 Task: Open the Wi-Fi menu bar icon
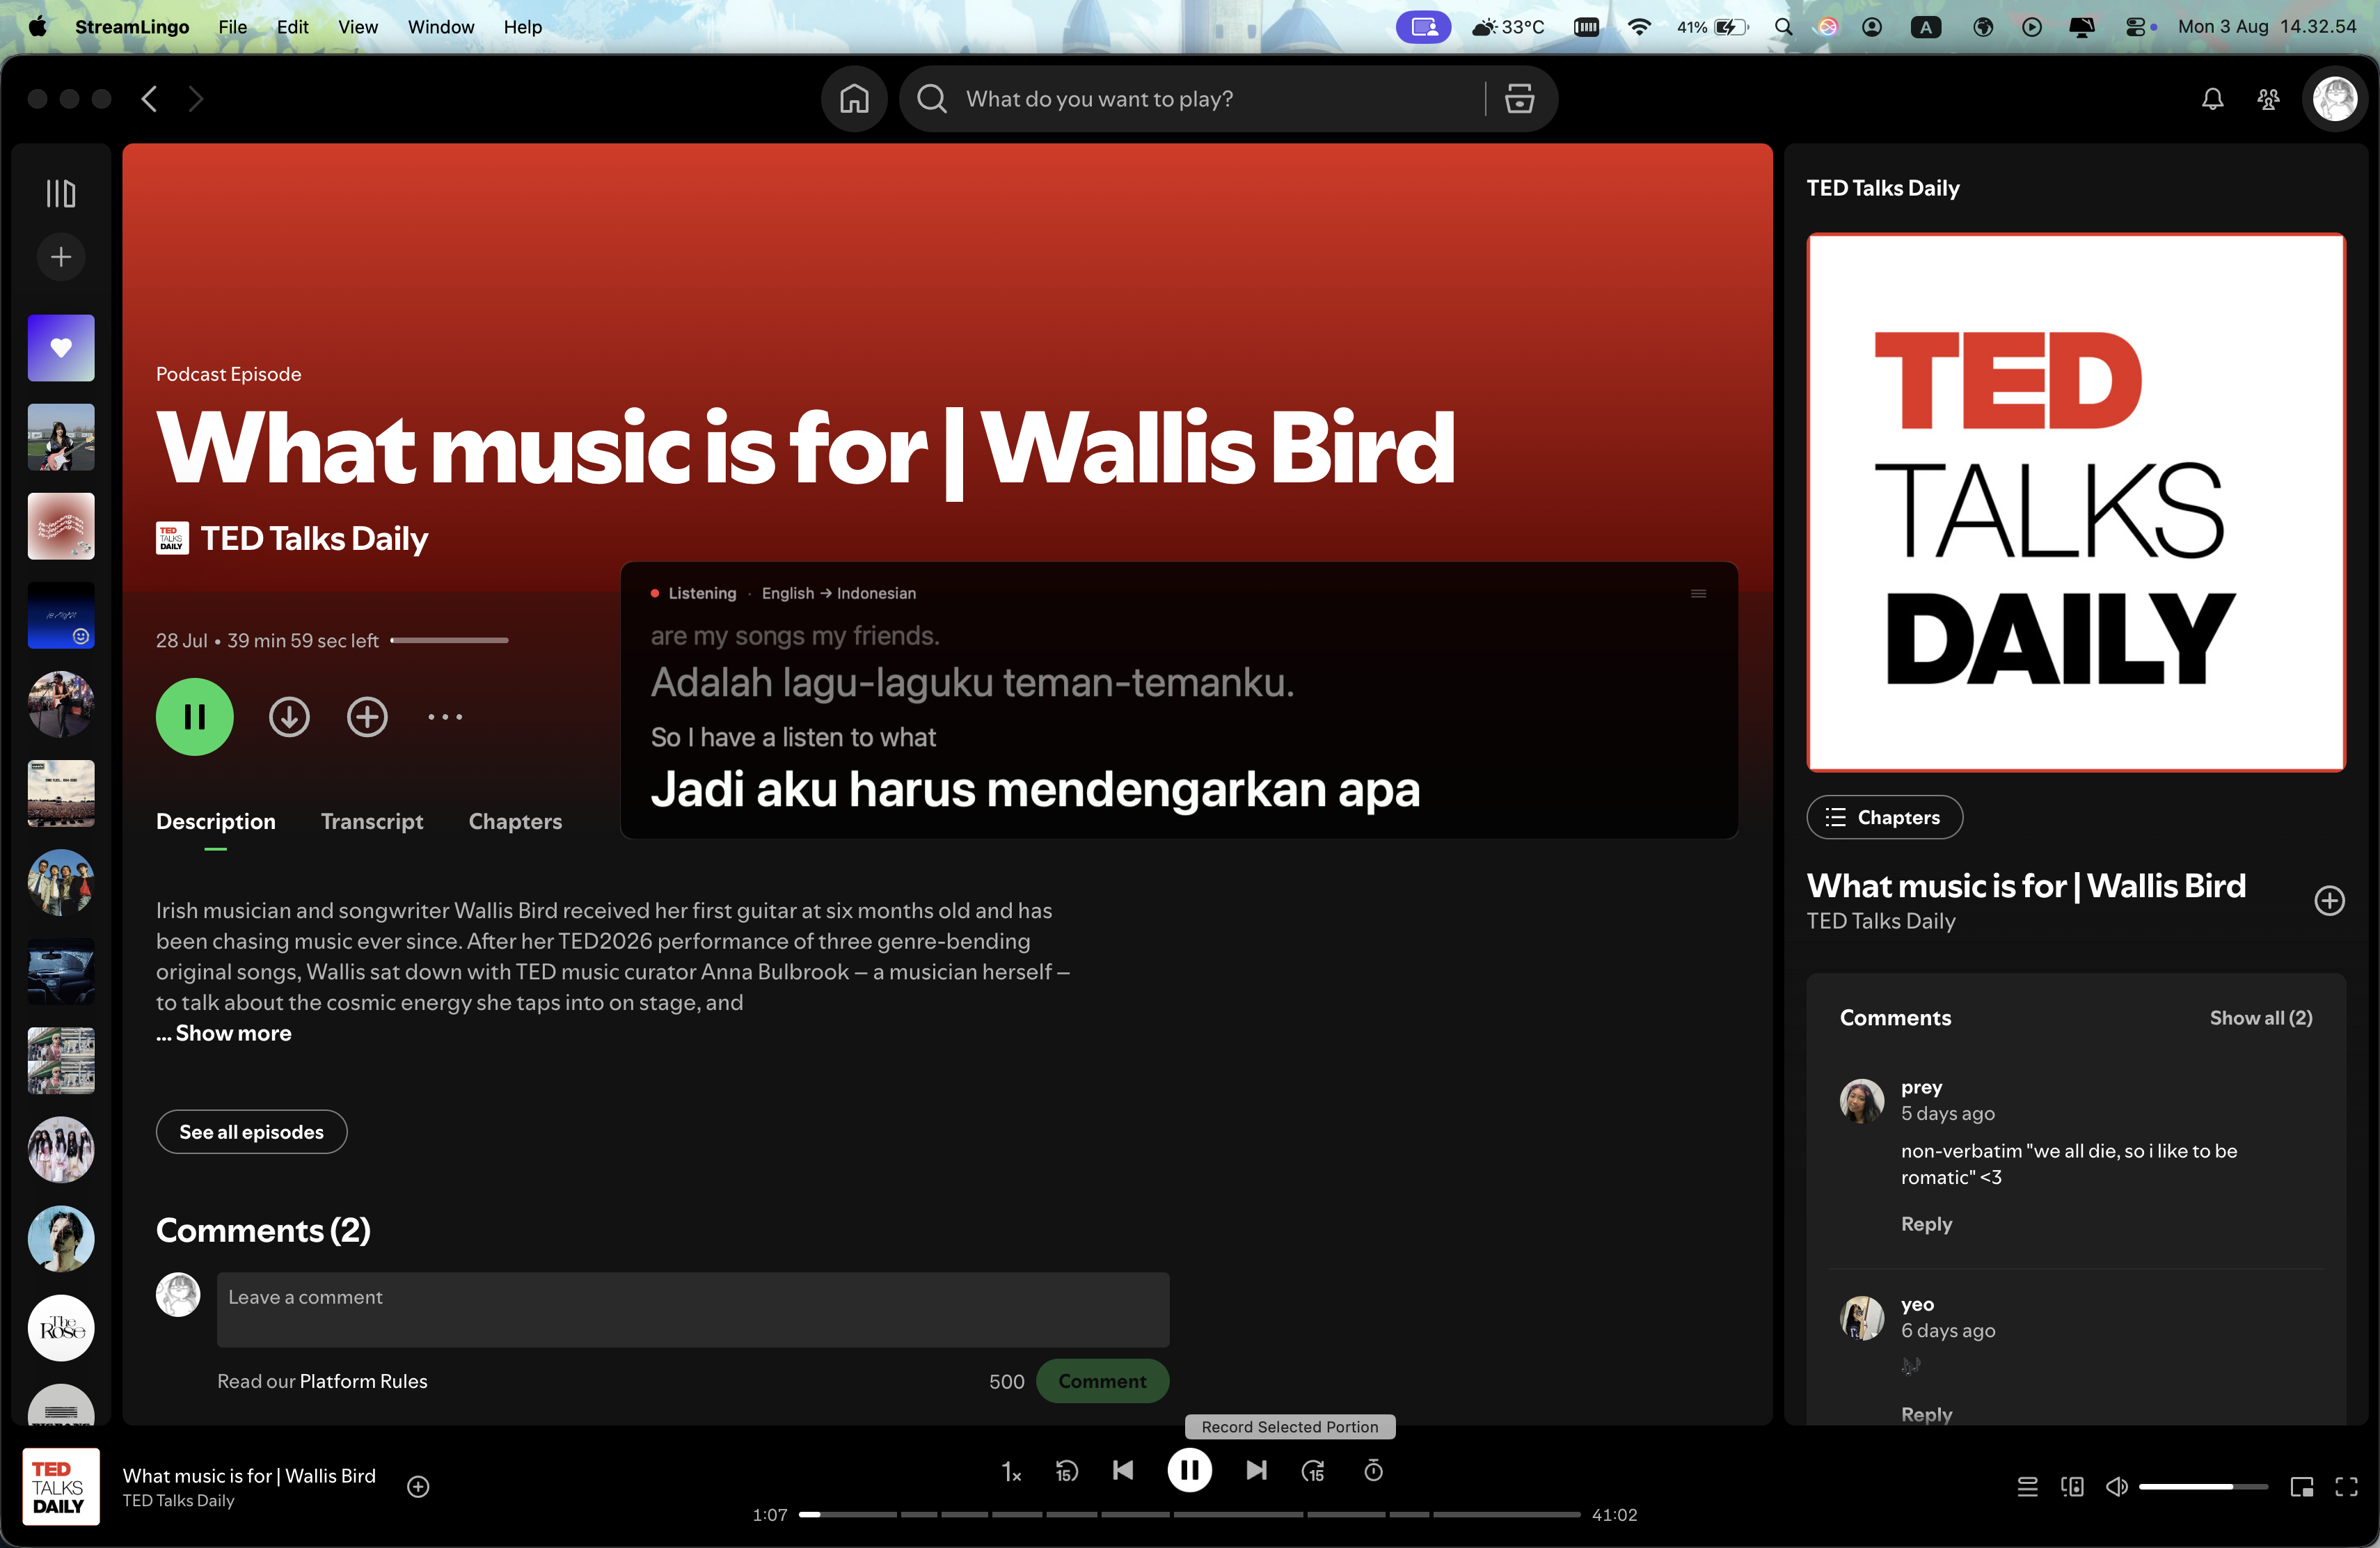(1639, 27)
